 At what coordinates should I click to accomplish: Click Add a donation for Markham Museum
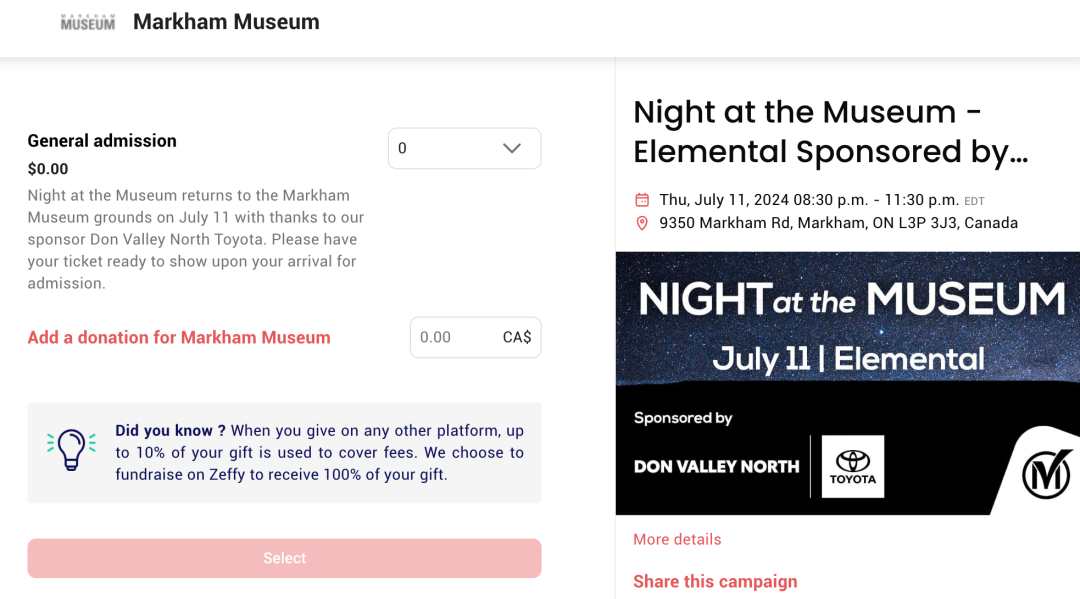tap(179, 337)
